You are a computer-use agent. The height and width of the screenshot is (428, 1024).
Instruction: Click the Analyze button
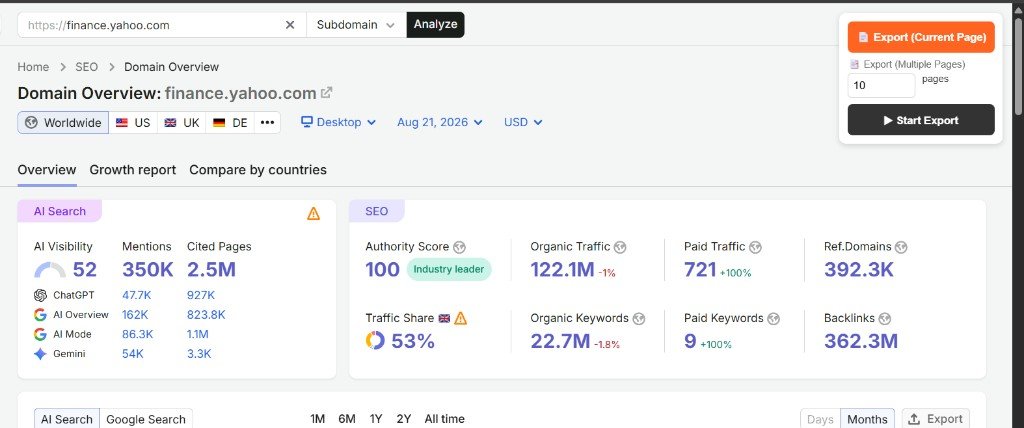click(436, 25)
